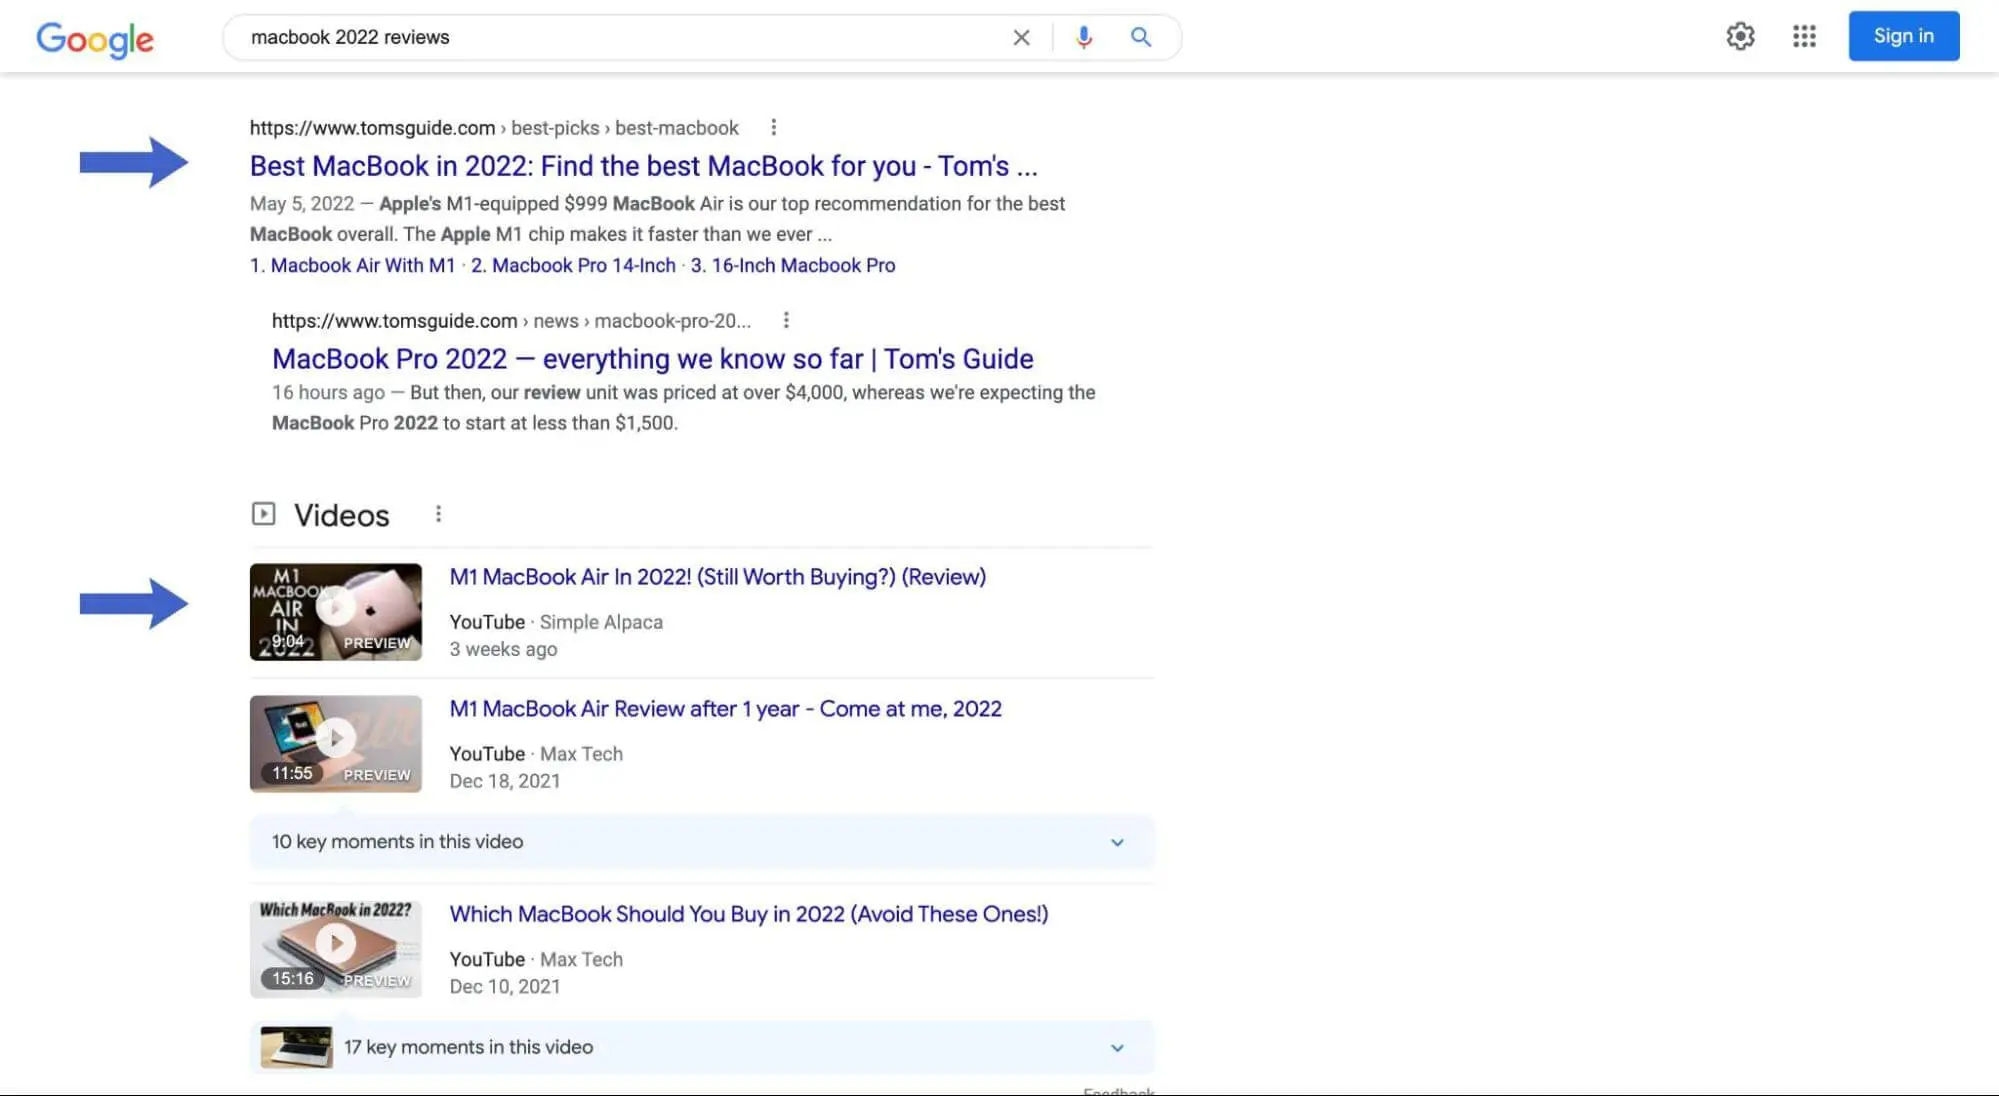Image resolution: width=1999 pixels, height=1096 pixels.
Task: Jump to 16-Inch Macbook Pro section link
Action: 793,266
